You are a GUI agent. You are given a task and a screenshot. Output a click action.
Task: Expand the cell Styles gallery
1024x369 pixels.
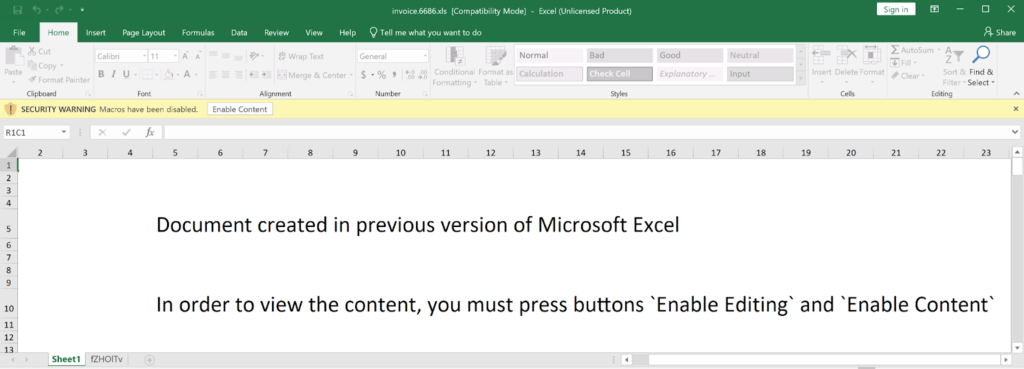coord(801,78)
